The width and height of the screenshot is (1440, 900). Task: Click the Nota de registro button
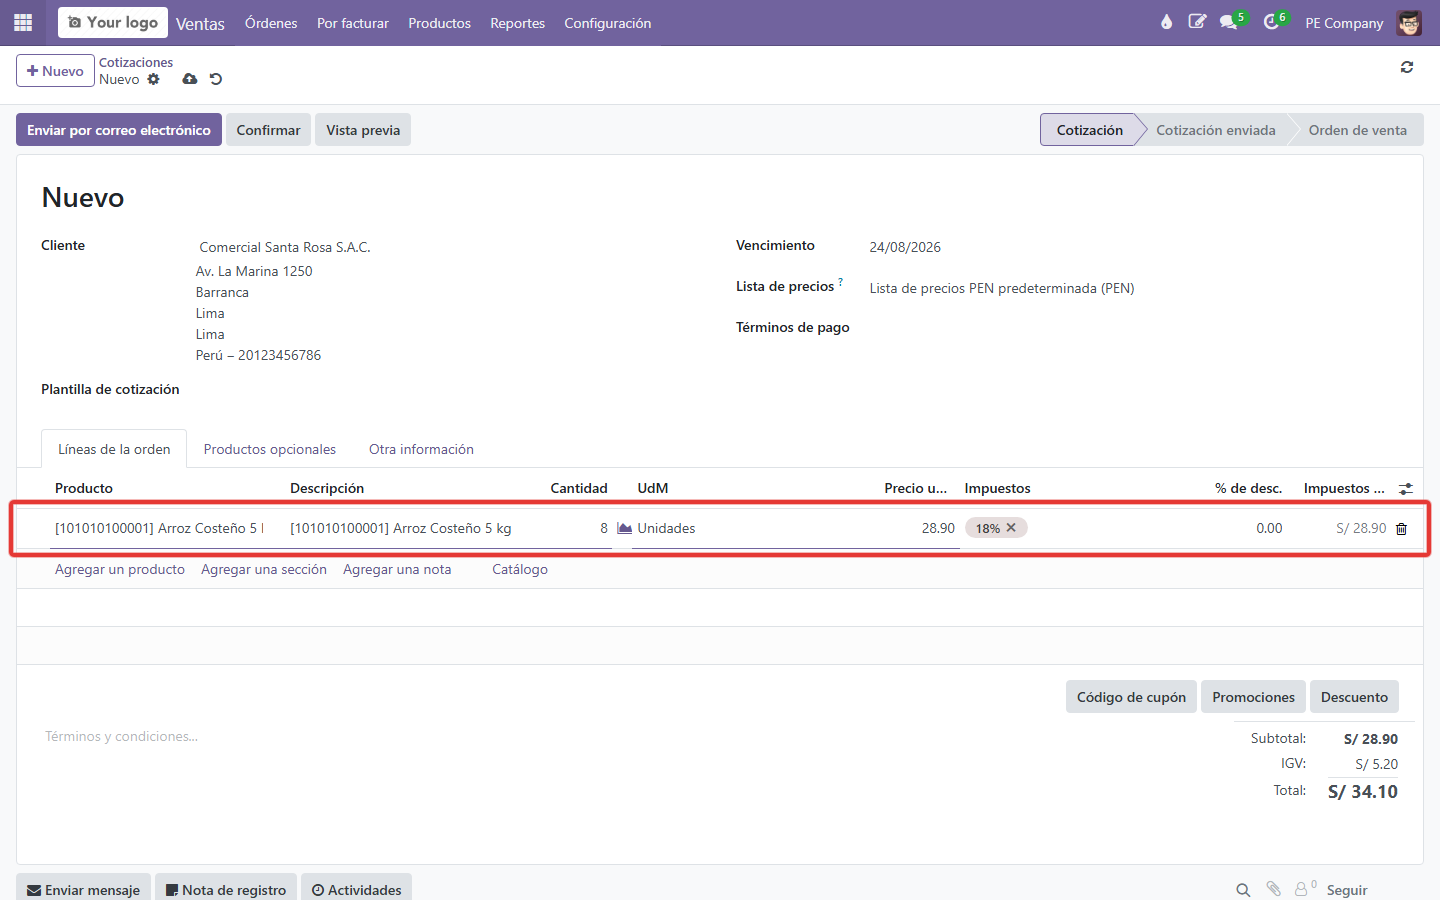226,889
